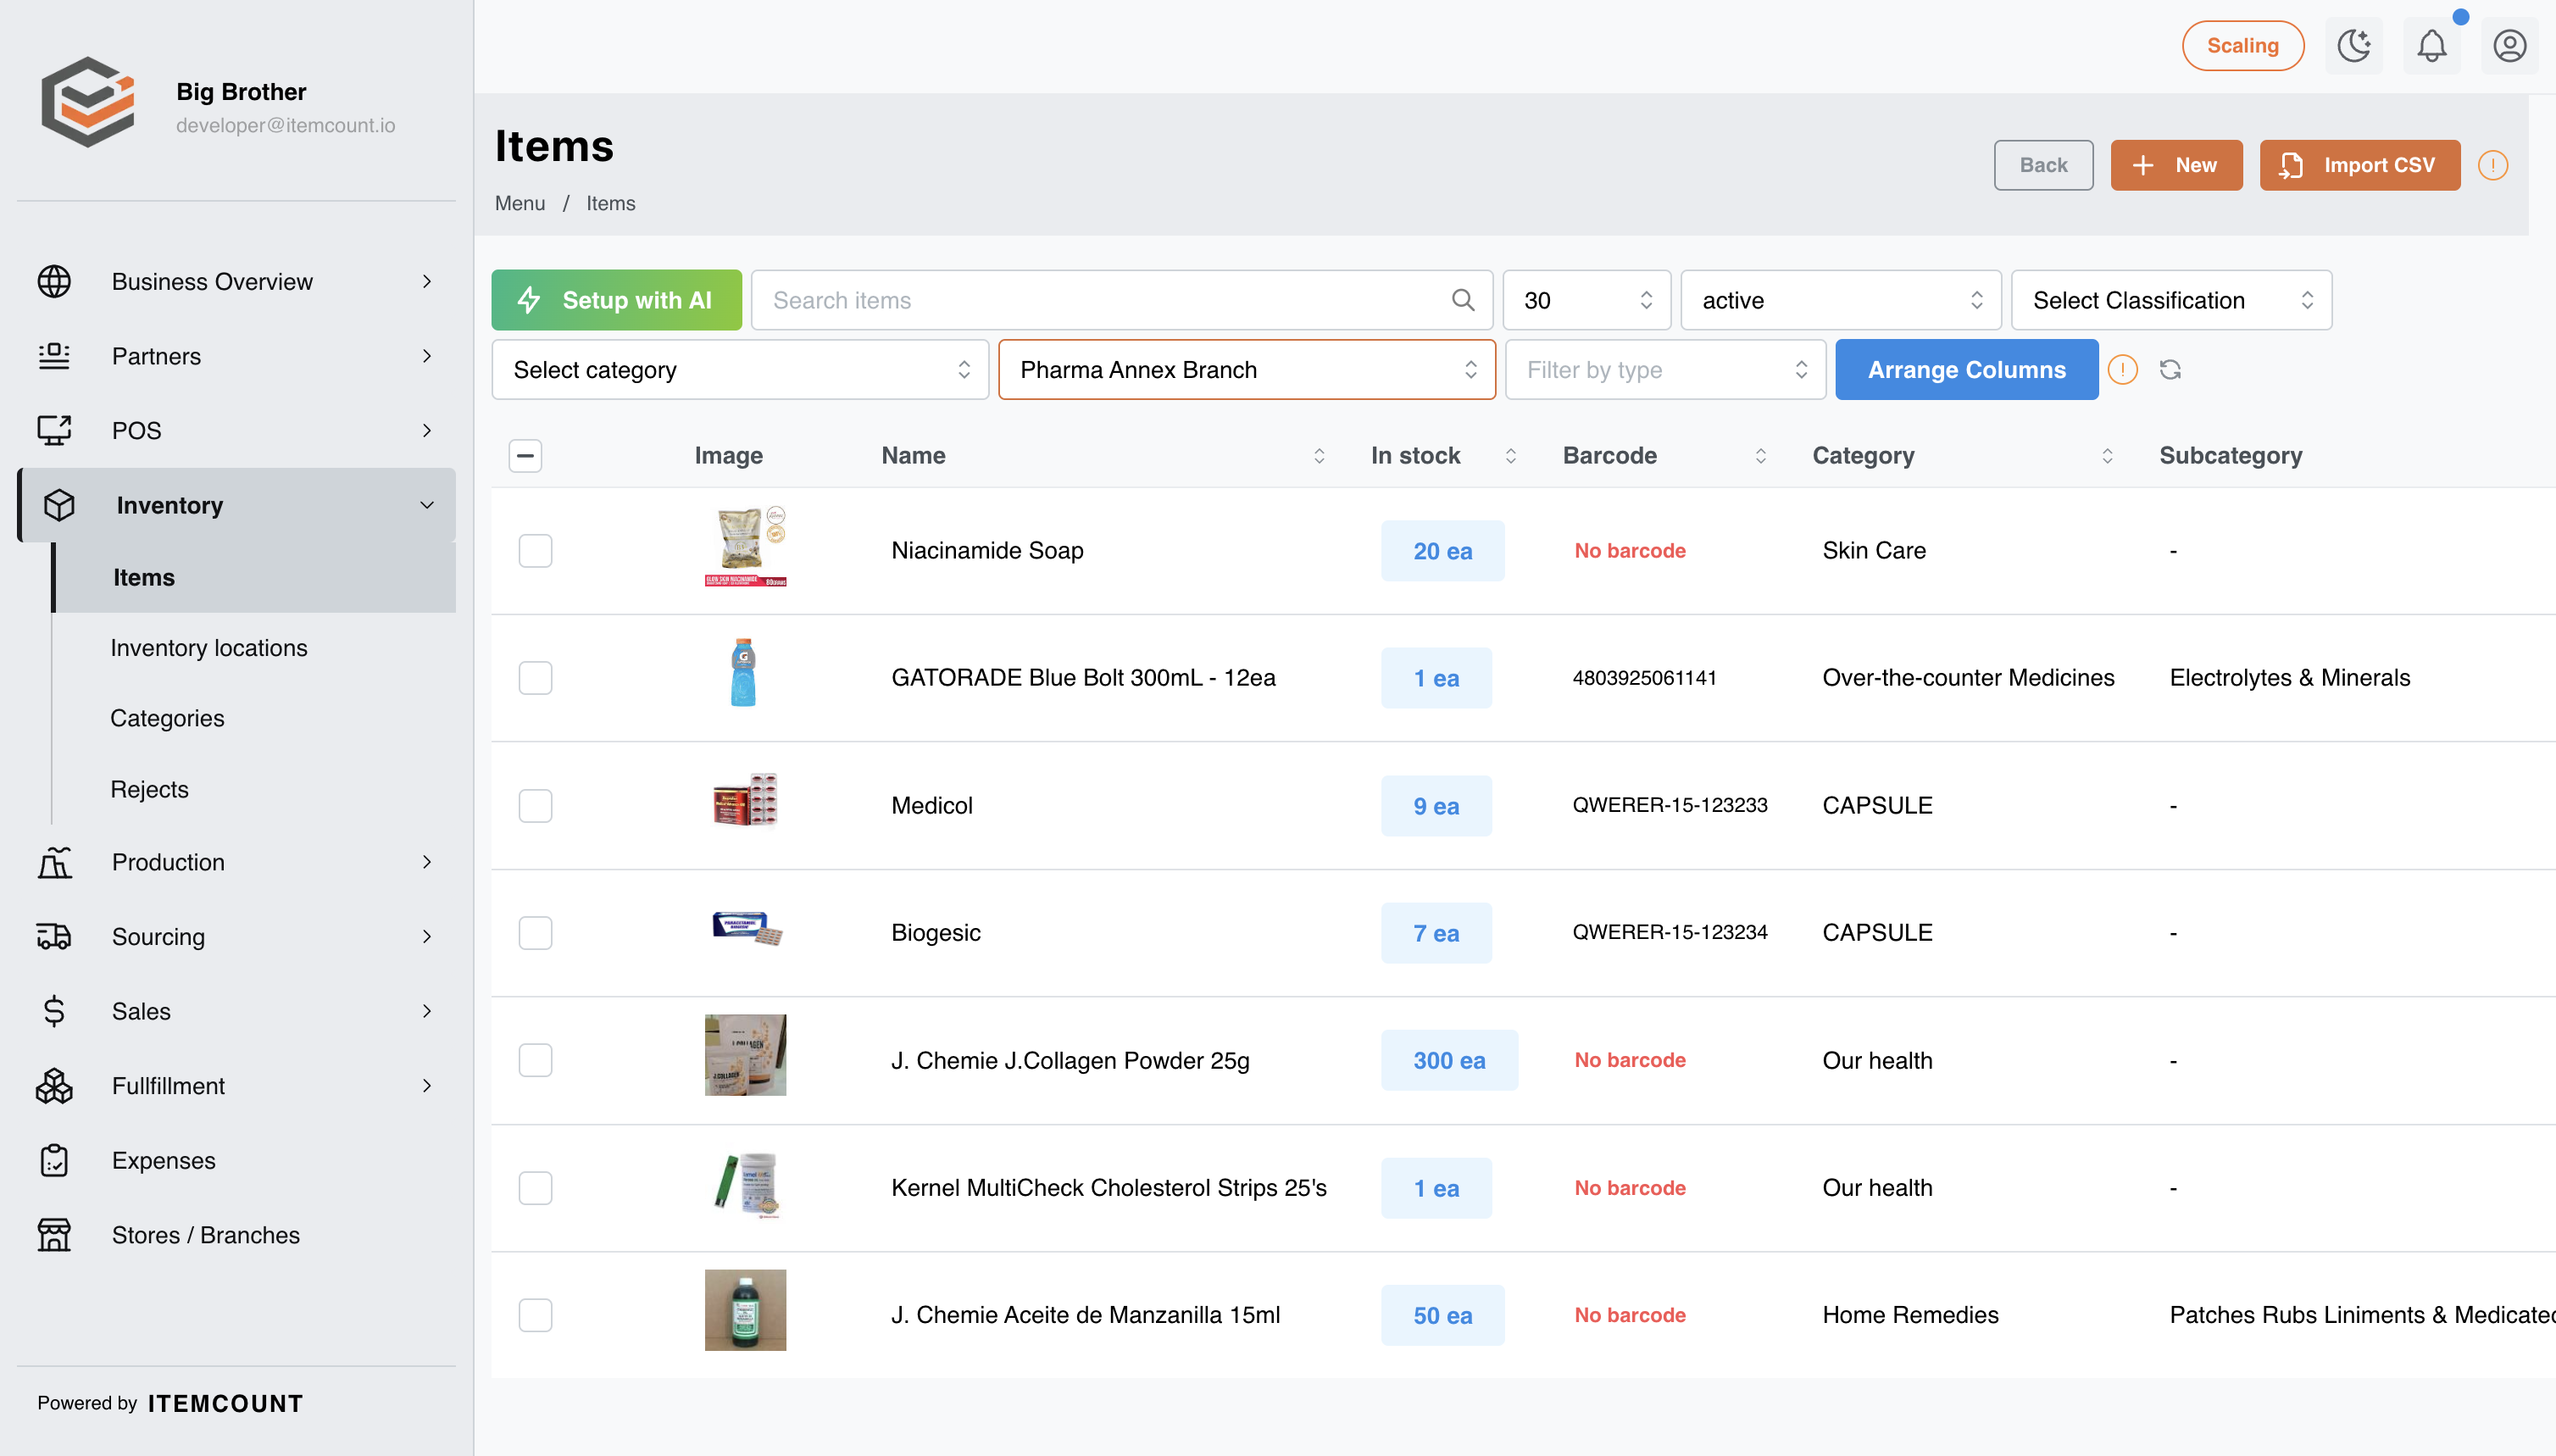This screenshot has height=1456, width=2556.
Task: Click the Stores / Branches shop icon
Action: tap(54, 1235)
